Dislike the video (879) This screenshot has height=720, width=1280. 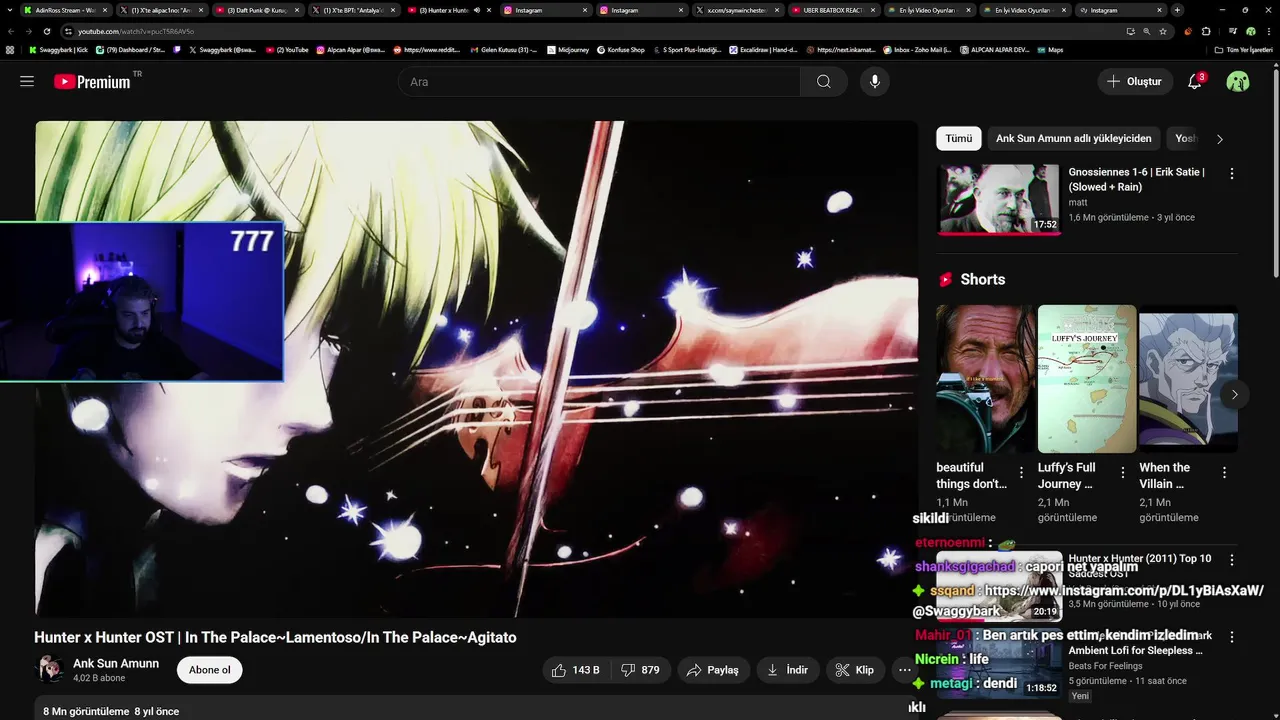pos(641,670)
